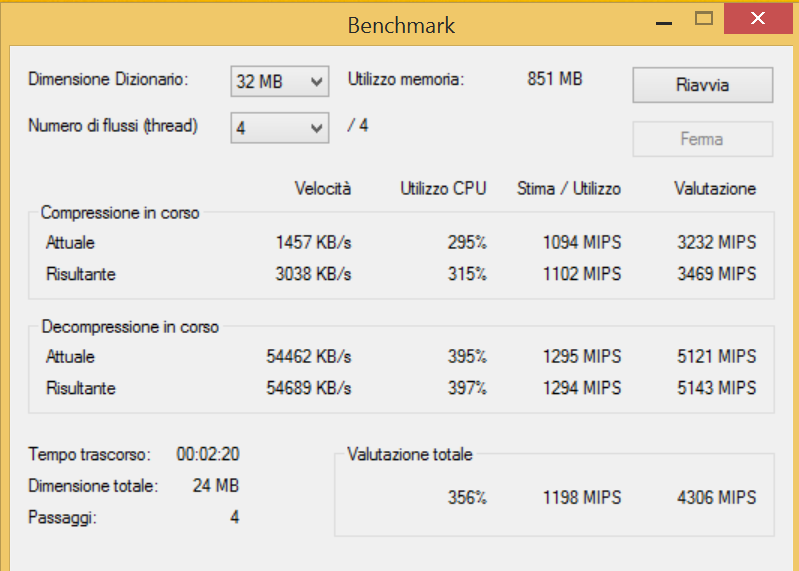Click the Ferma button

pyautogui.click(x=702, y=139)
